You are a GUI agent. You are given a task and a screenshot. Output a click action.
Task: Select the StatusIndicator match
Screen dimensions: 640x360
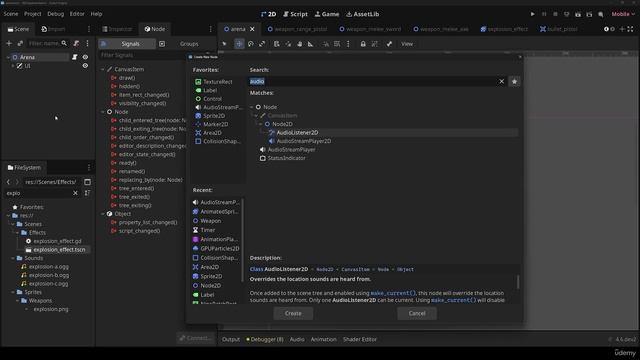tap(286, 158)
